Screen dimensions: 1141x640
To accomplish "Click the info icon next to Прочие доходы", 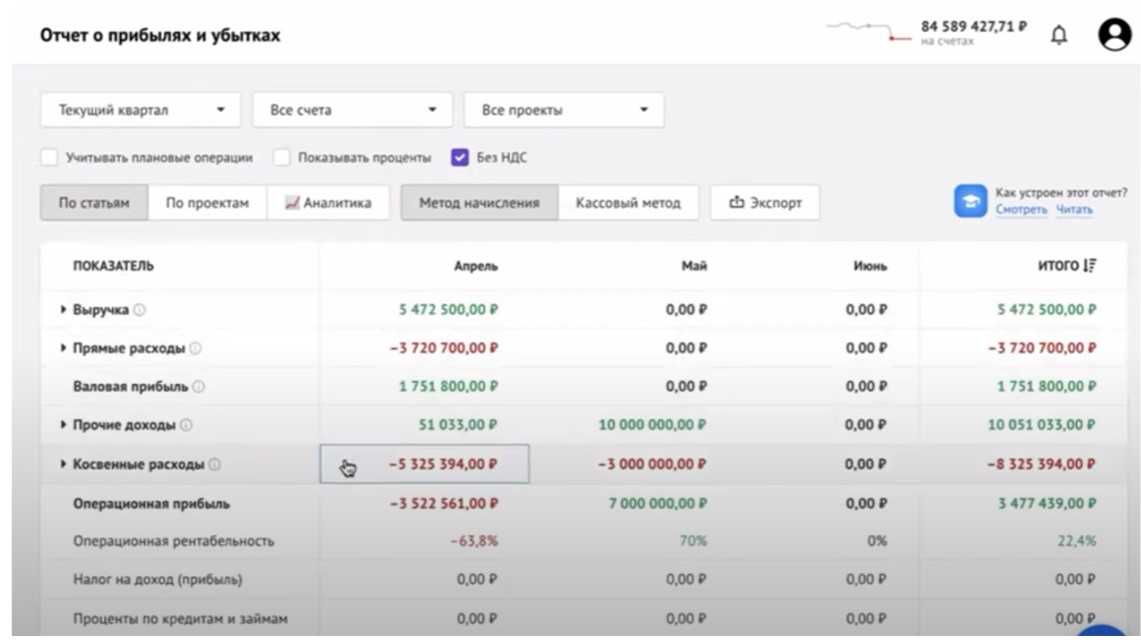I will 186,425.
